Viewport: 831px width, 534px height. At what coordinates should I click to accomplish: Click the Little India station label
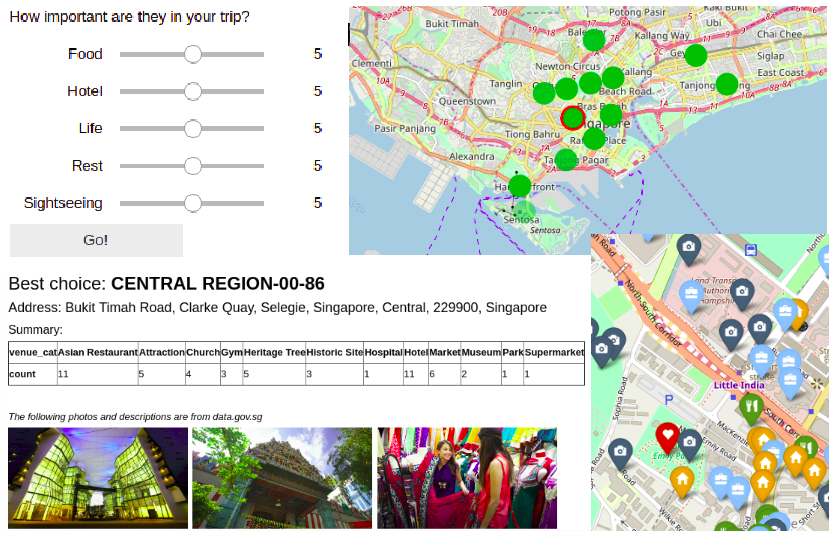pyautogui.click(x=739, y=385)
